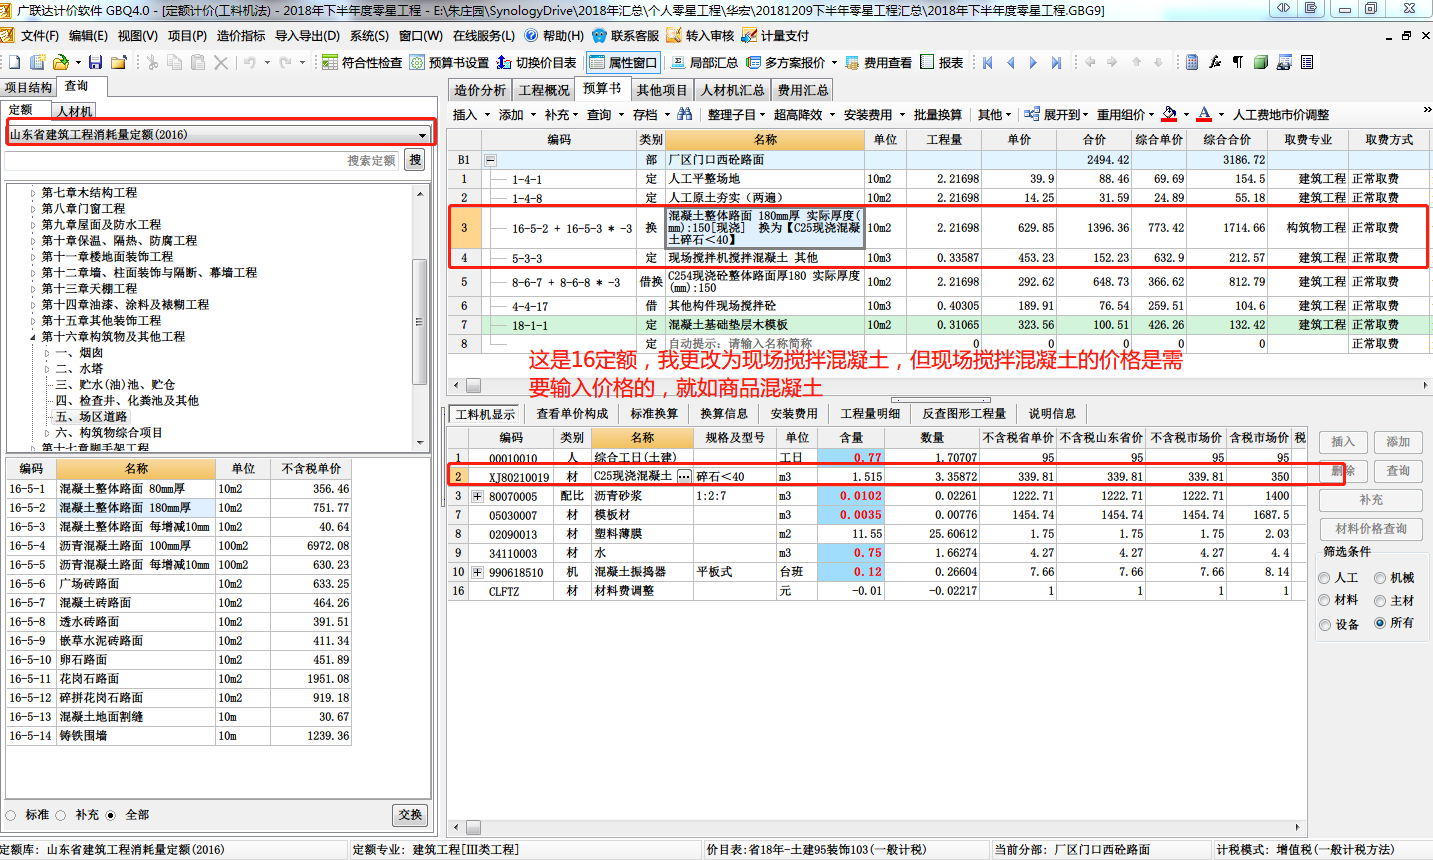Open 费用查看 cost view
The height and width of the screenshot is (860, 1433).
[x=879, y=62]
